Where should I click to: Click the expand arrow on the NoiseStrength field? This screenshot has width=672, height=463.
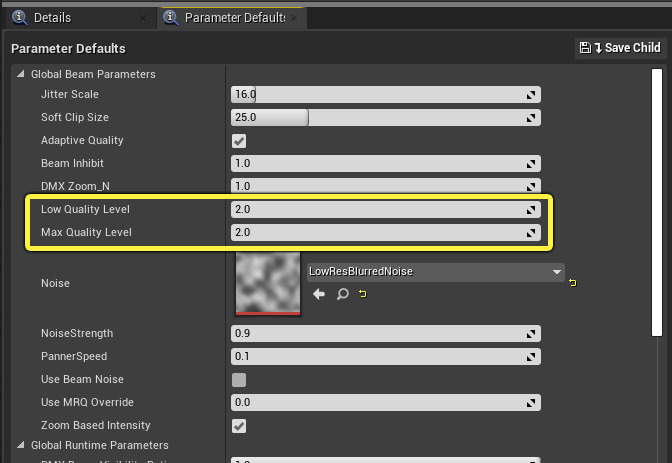pos(532,334)
